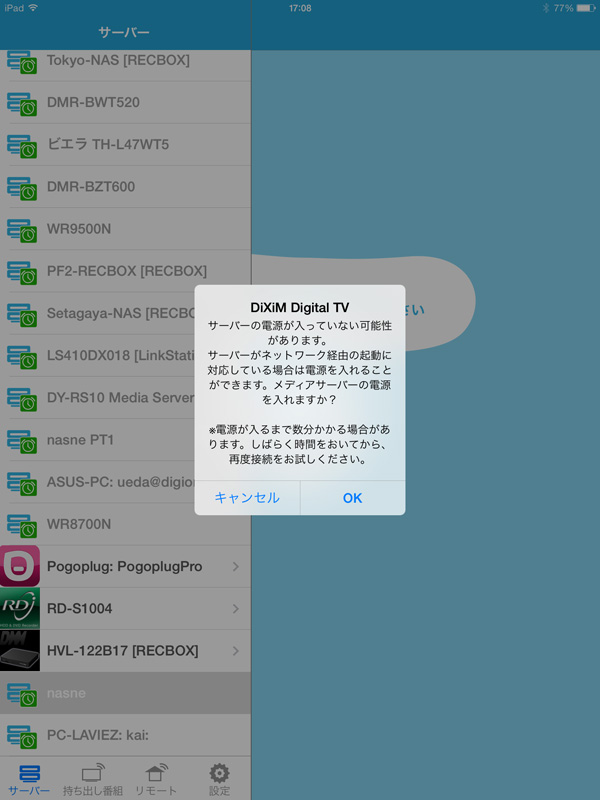
Task: Select the Setagaya-NAS server name
Action: pyautogui.click(x=121, y=313)
